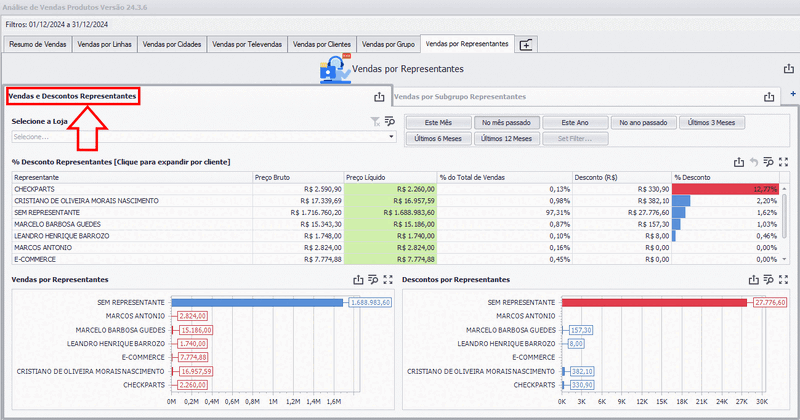Switch to the Vendas por Clientes tab
Screen dimensions: 800x420
322,44
